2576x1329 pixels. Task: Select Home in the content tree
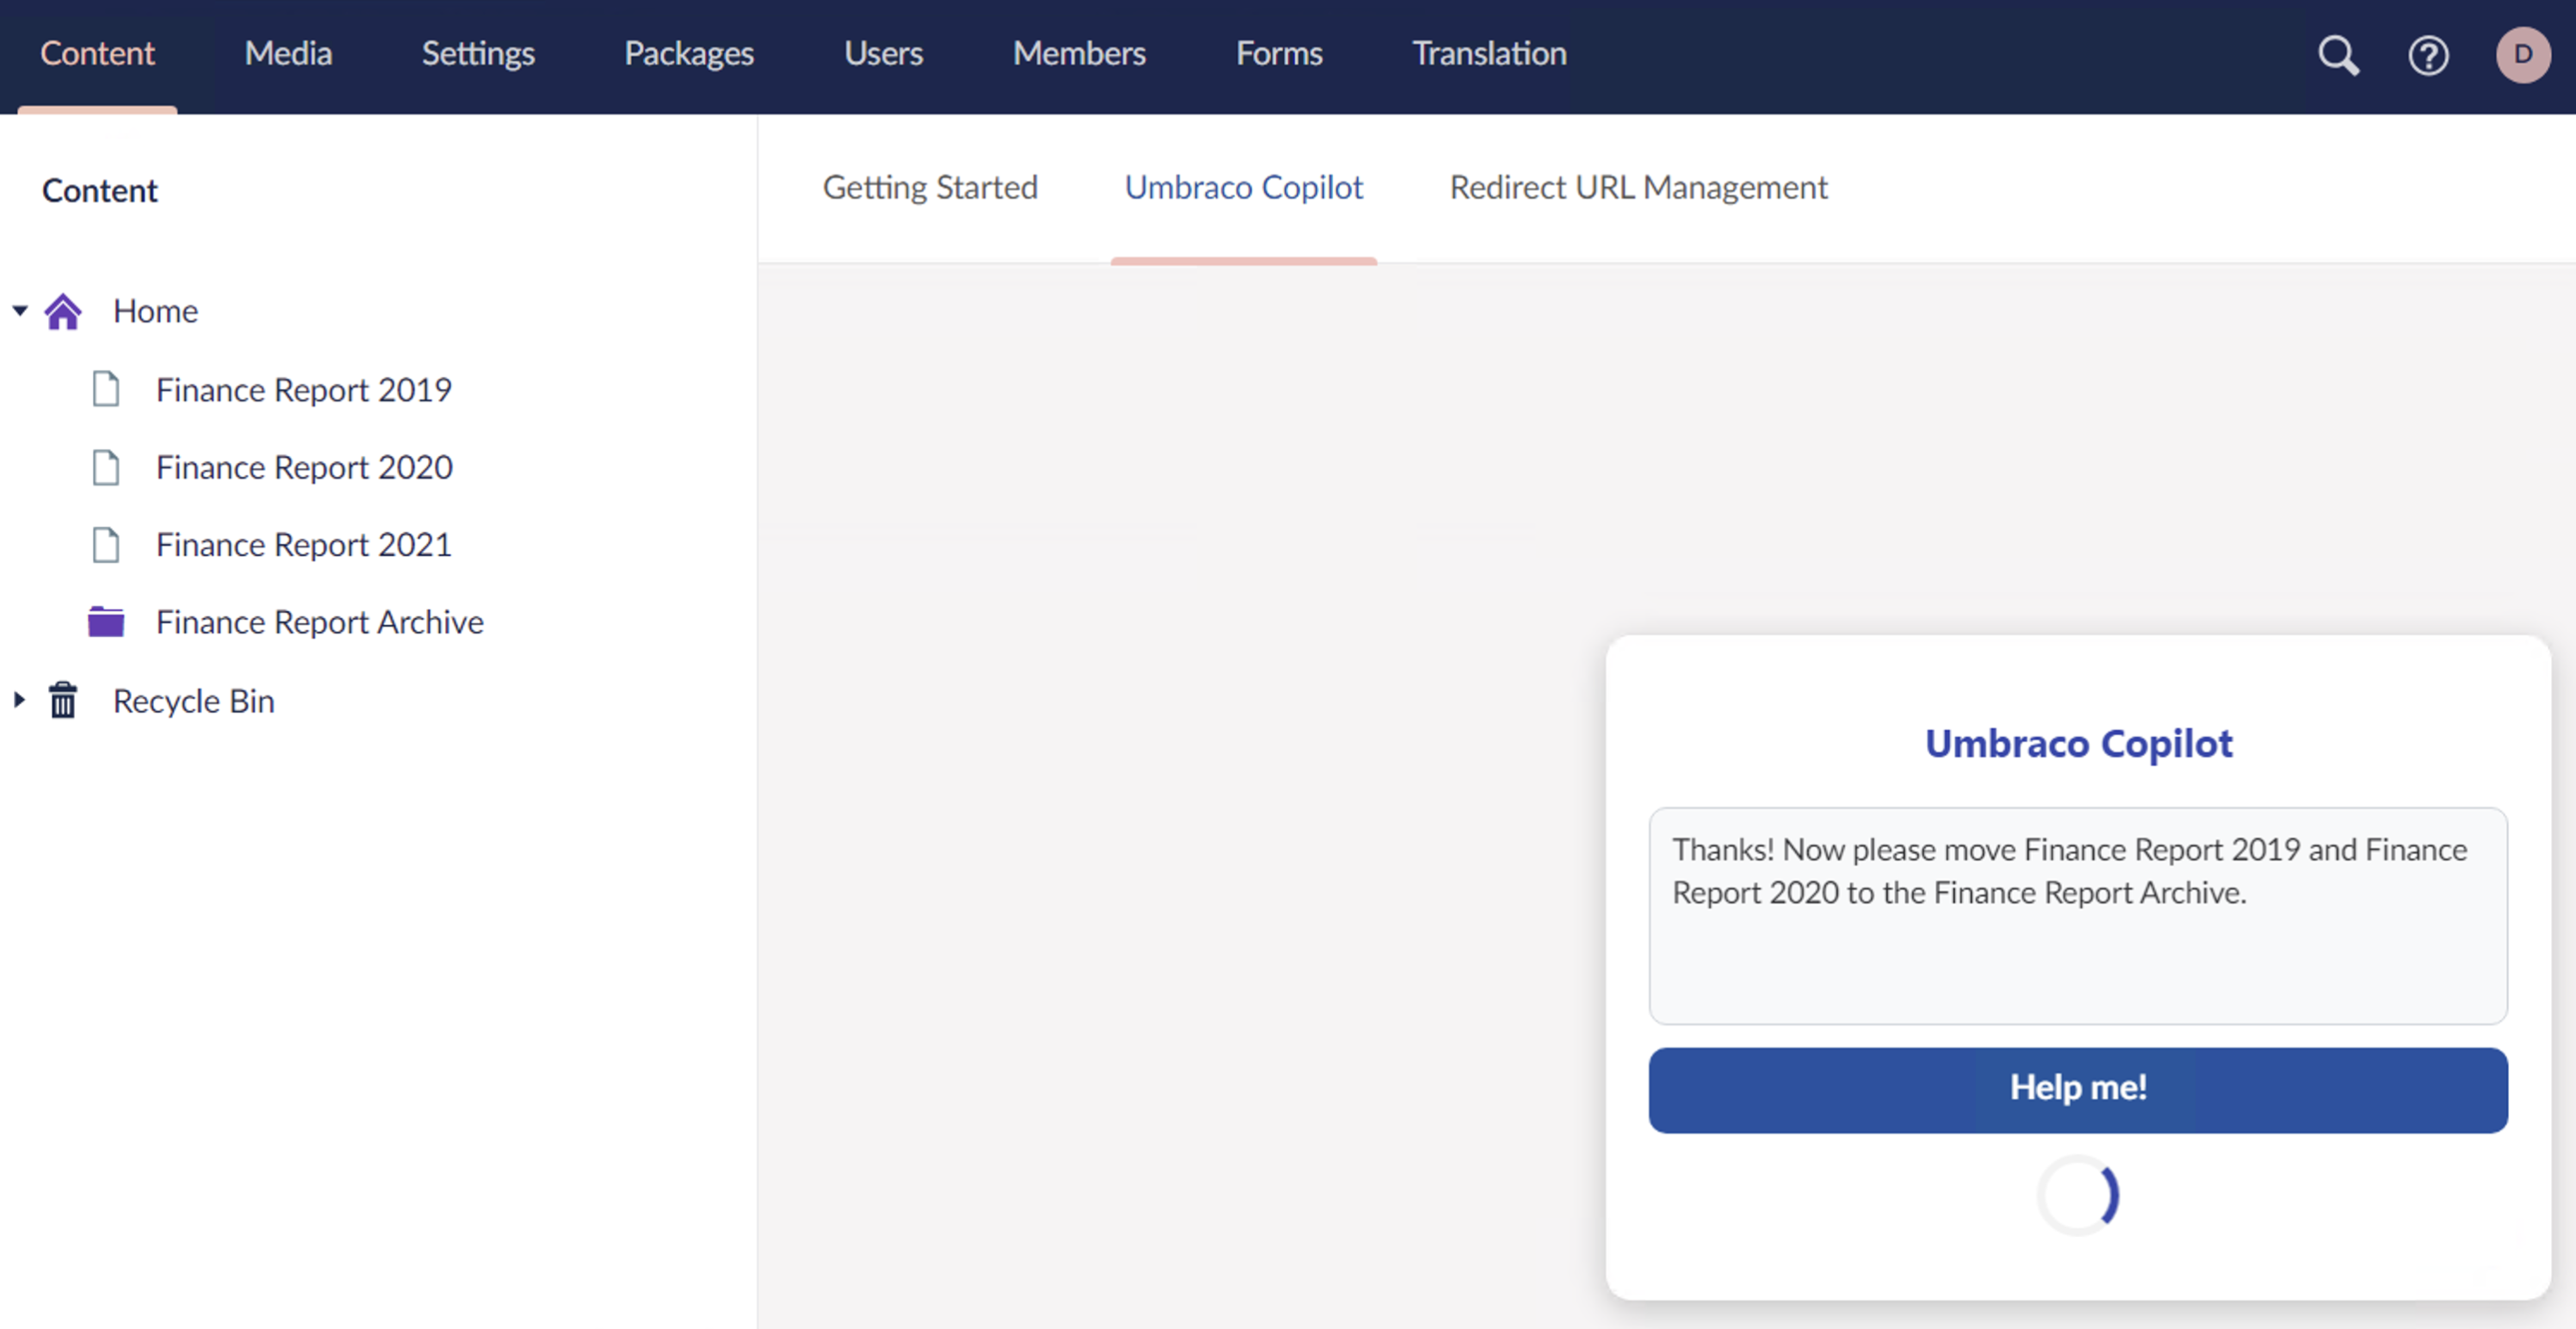point(155,311)
